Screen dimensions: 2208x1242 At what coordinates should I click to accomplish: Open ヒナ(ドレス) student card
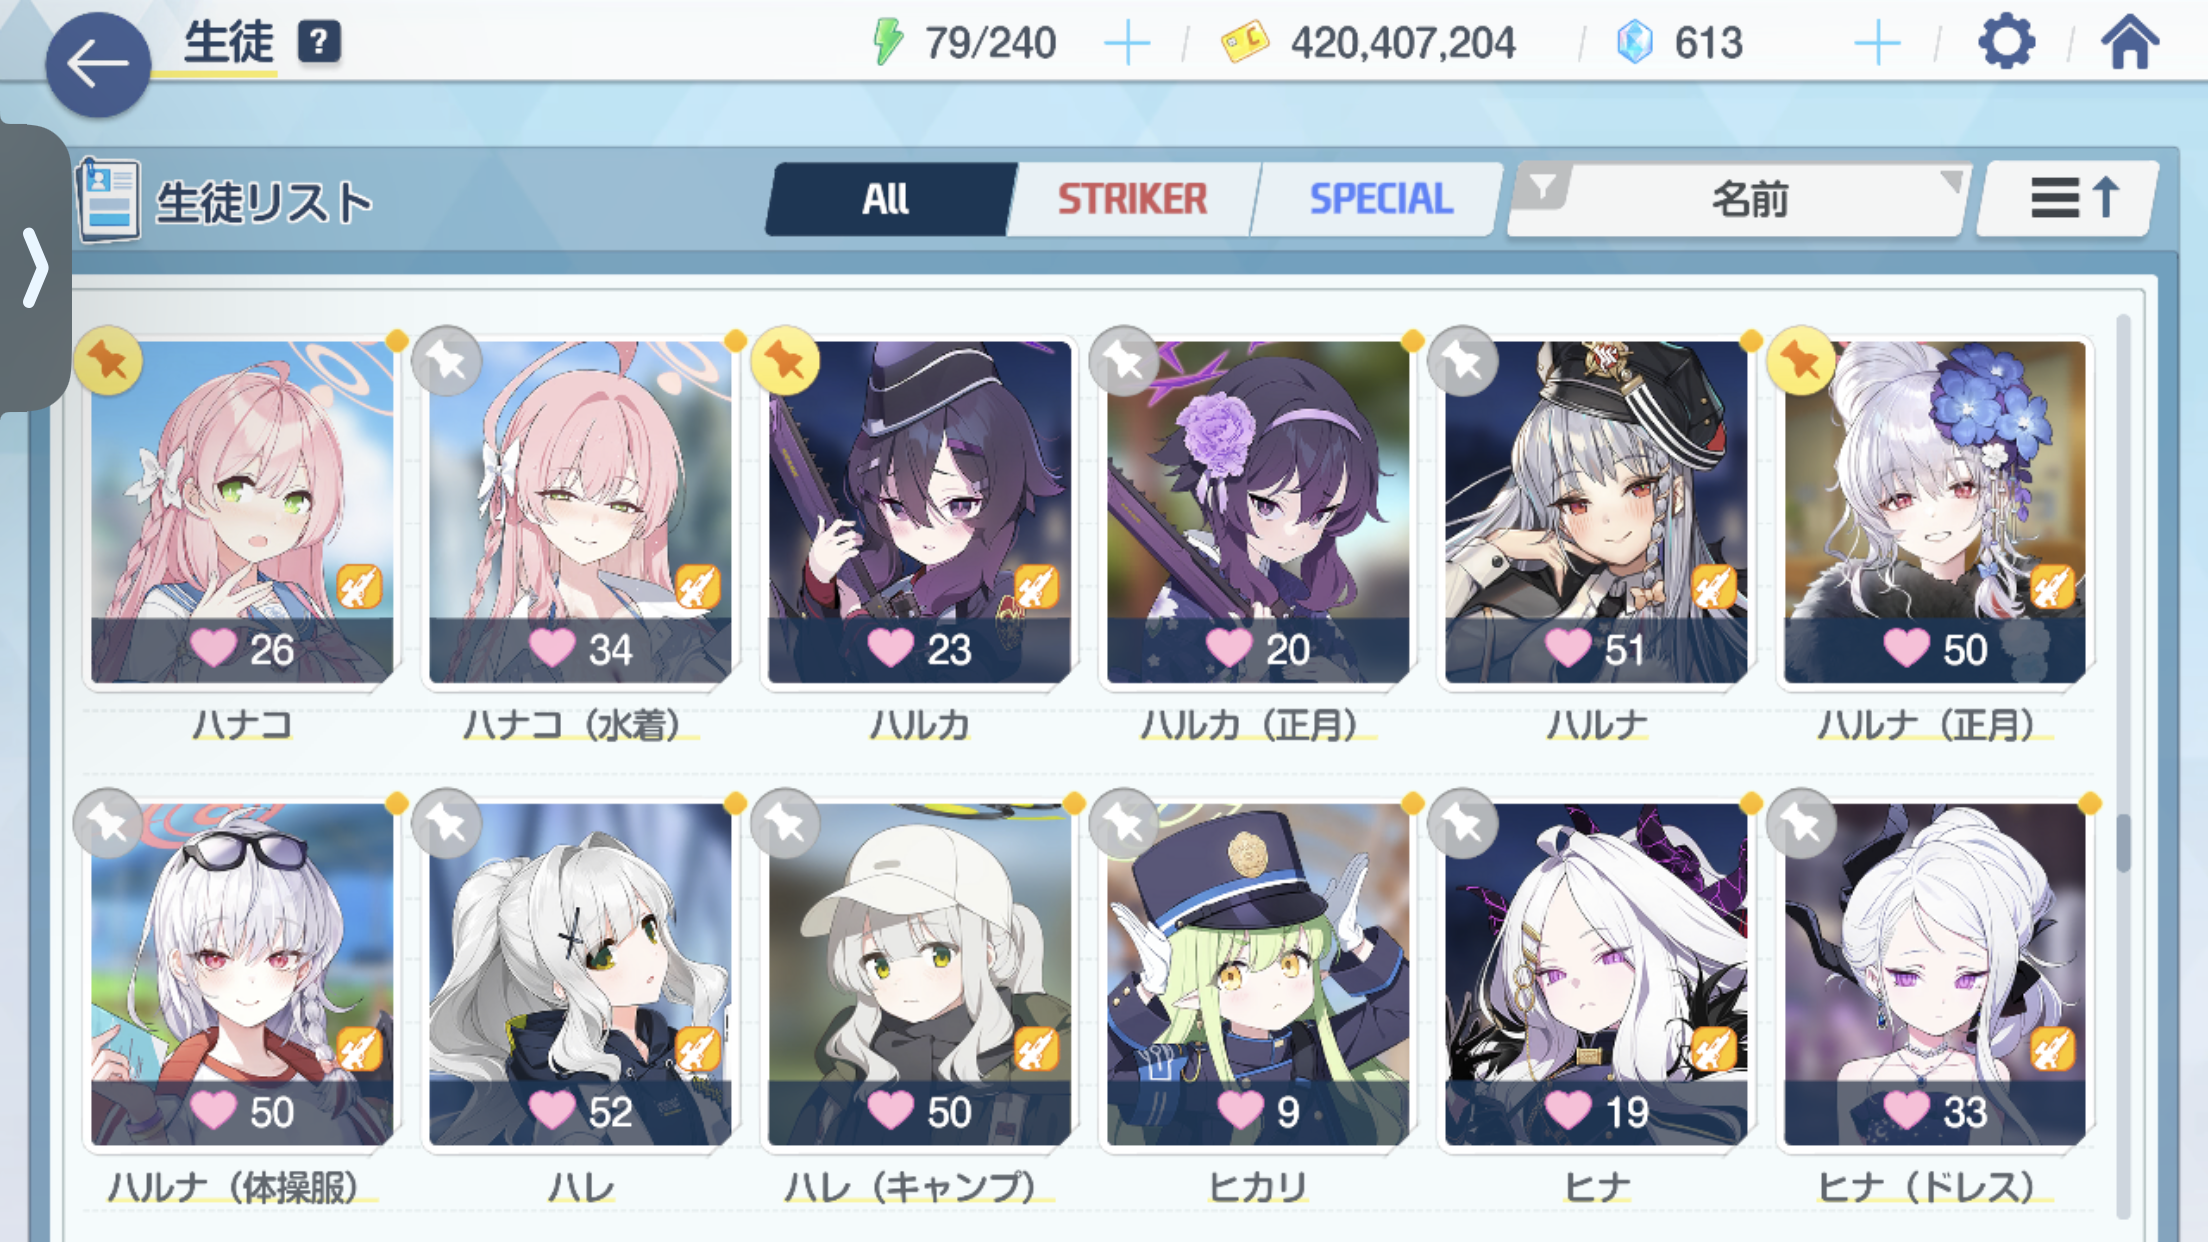1935,975
